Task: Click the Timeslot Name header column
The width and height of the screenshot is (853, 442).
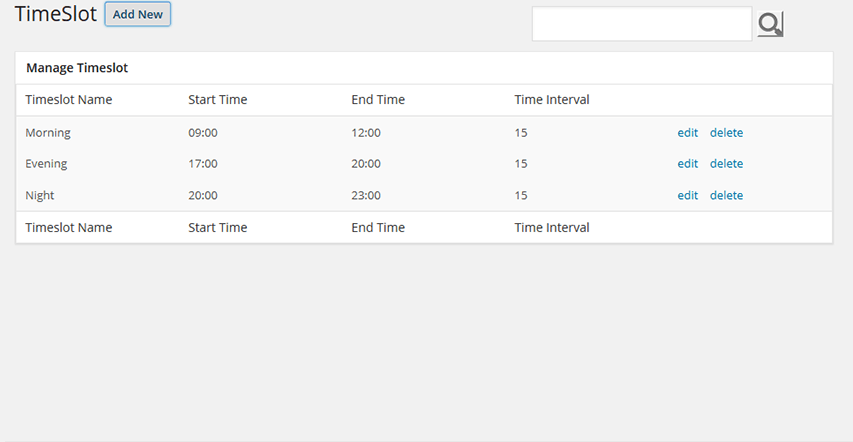Action: 69,100
